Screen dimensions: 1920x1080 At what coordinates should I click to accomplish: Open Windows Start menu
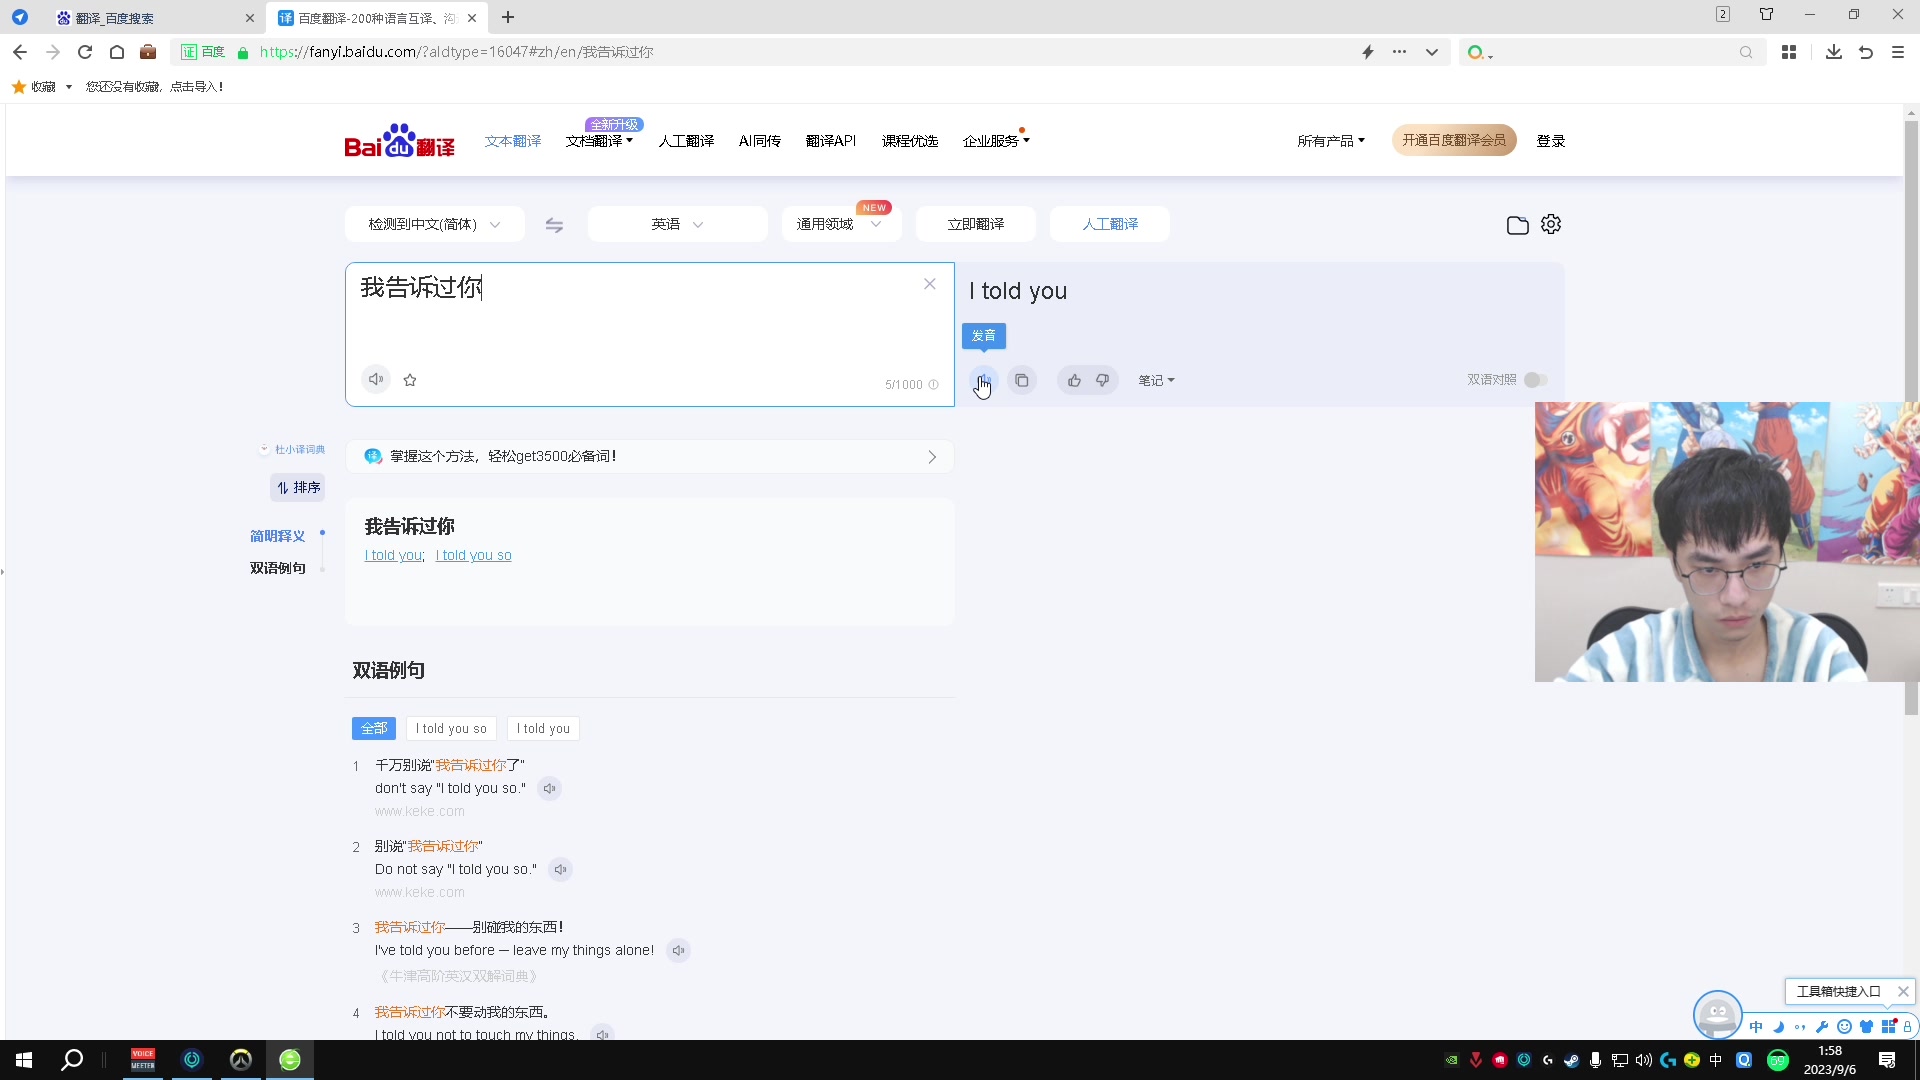click(24, 1060)
